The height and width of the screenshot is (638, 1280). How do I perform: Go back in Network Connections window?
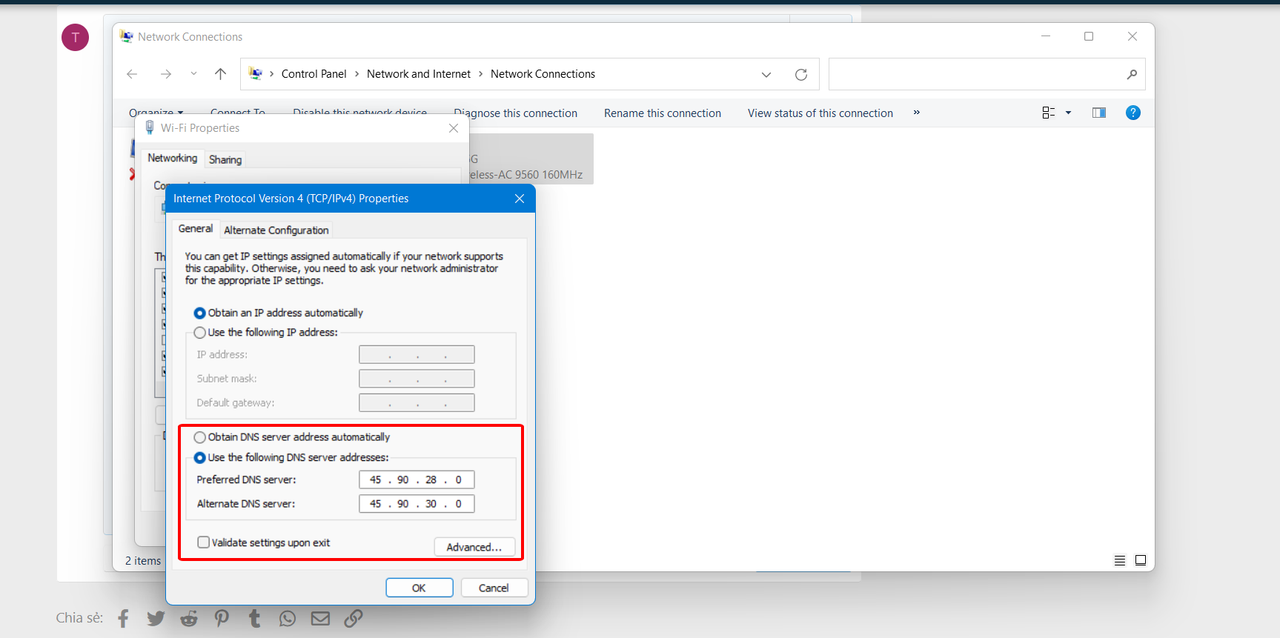point(132,74)
